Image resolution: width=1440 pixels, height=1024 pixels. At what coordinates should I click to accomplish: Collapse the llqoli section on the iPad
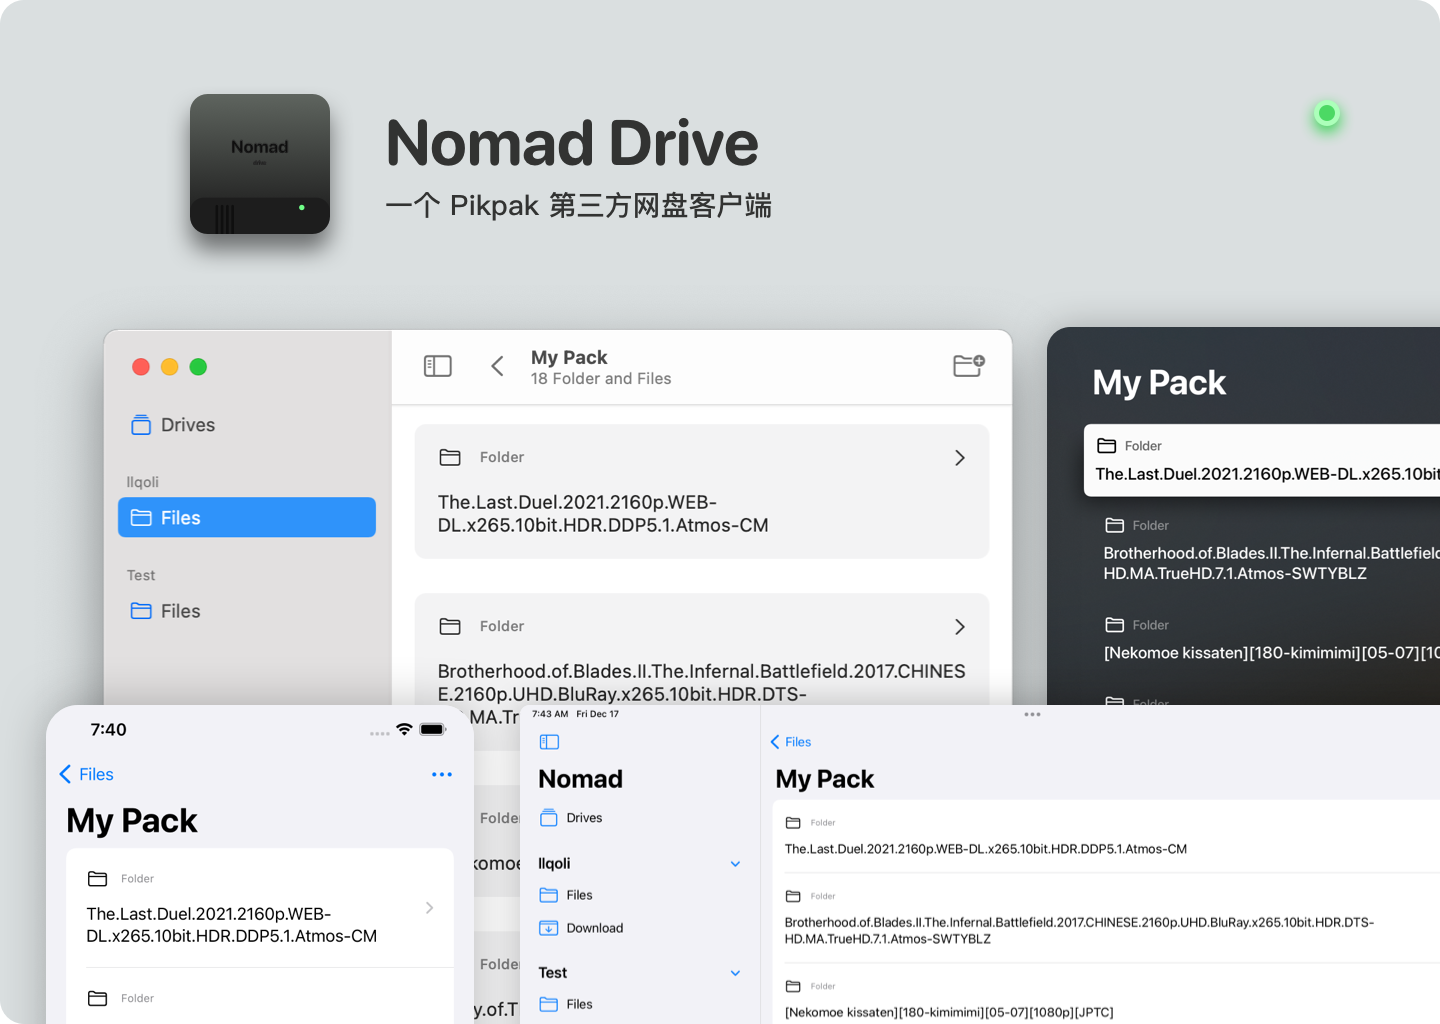[x=735, y=864]
